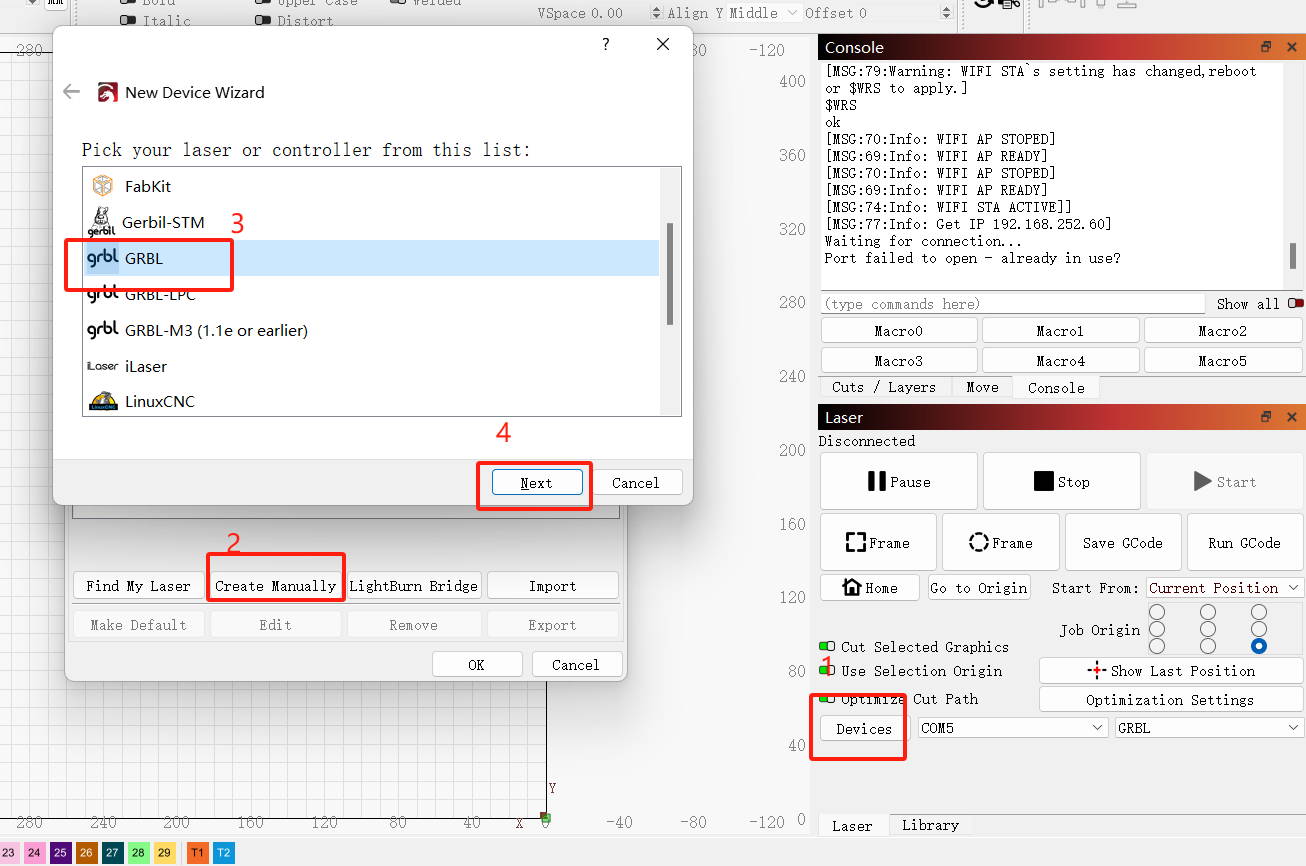The width and height of the screenshot is (1306, 866).
Task: Open the Devices button in Laser panel
Action: (x=864, y=728)
